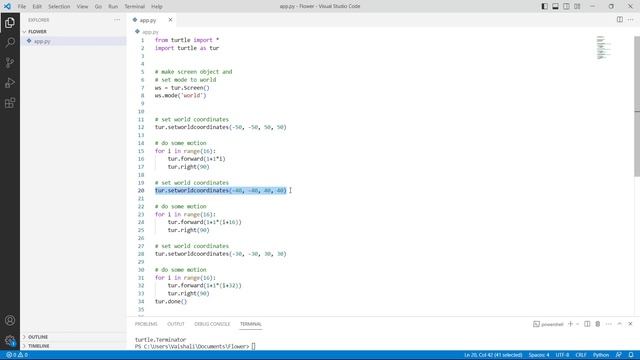The image size is (640, 360).
Task: Open the feedback icon in status bar
Action: point(619,355)
